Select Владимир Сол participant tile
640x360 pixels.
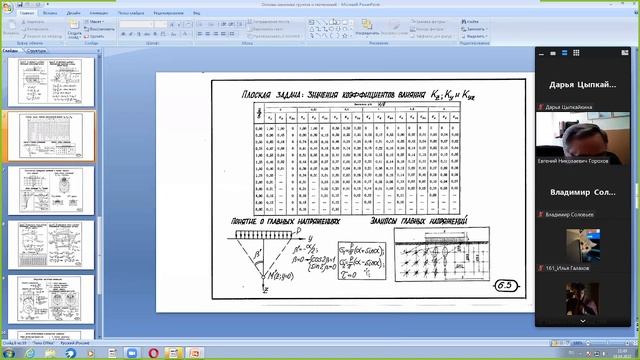coord(583,192)
